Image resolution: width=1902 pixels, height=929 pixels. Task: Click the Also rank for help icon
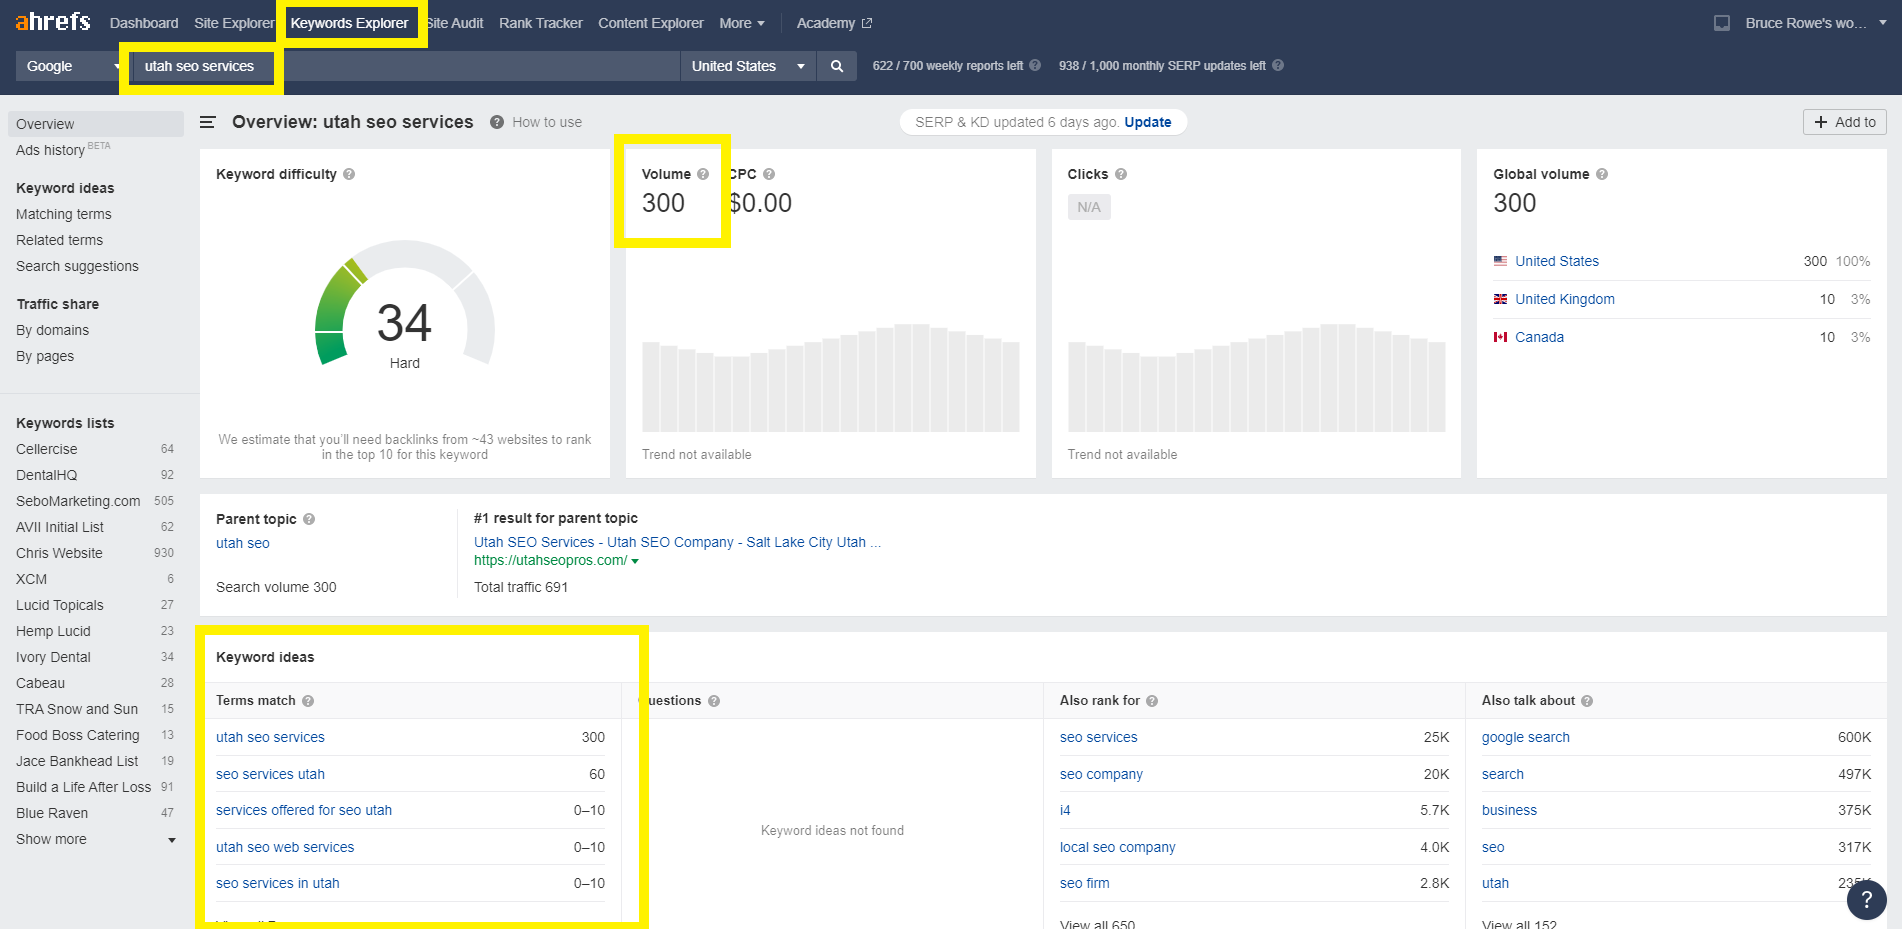pyautogui.click(x=1152, y=701)
